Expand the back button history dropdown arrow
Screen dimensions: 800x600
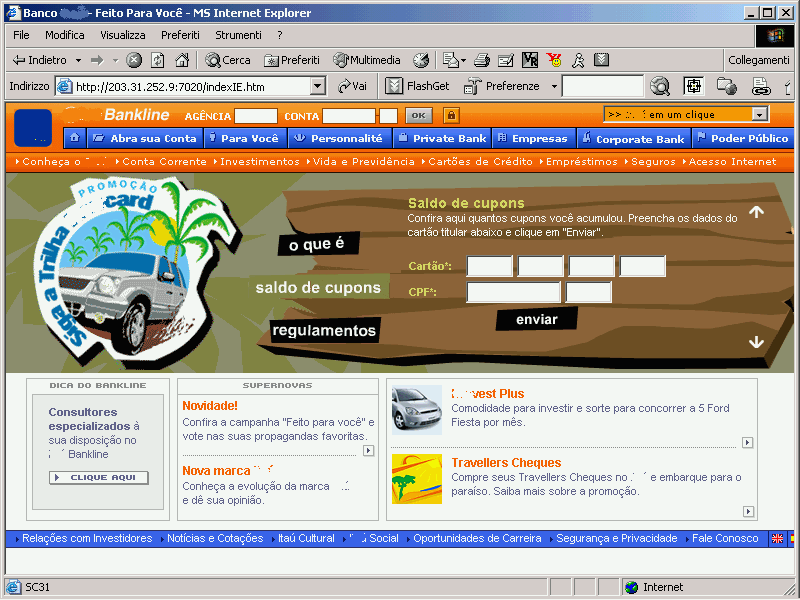[78, 60]
